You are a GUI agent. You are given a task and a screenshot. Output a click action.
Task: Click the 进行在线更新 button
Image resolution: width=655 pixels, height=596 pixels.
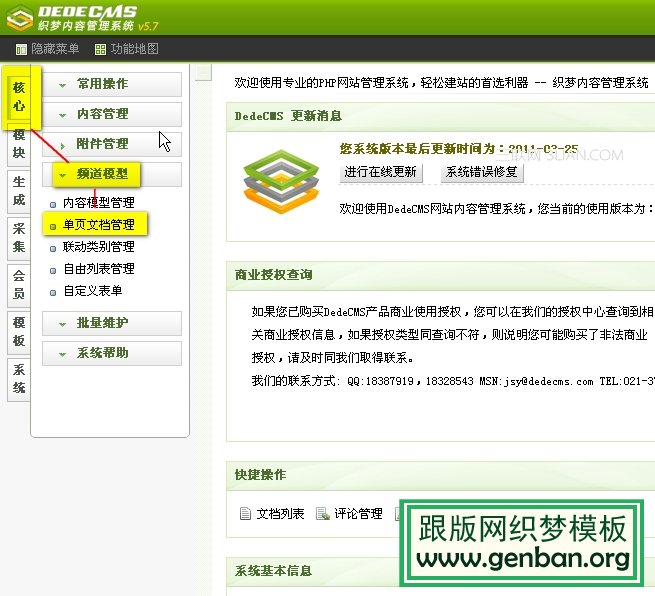381,172
